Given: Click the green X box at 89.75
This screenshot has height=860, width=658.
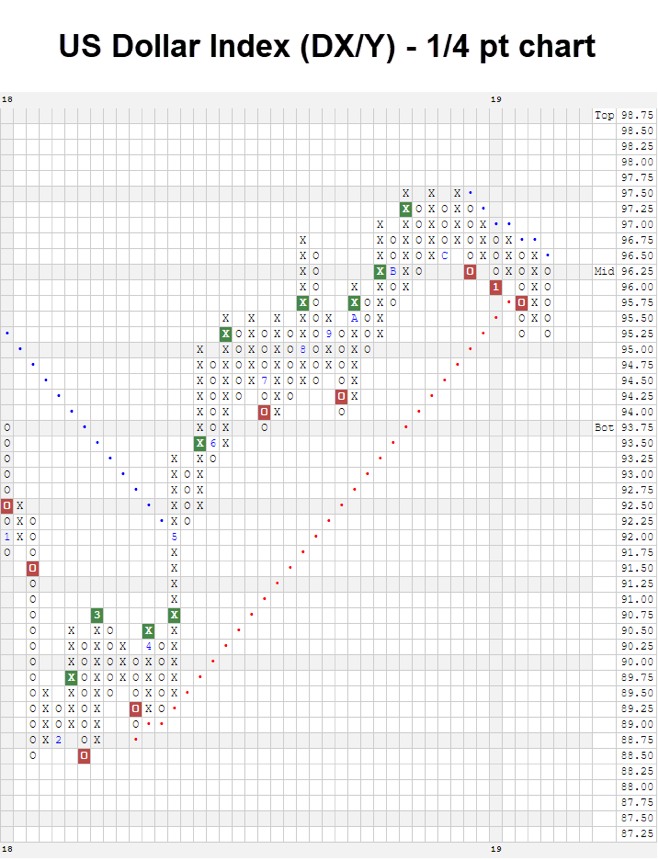Looking at the screenshot, I should [71, 677].
